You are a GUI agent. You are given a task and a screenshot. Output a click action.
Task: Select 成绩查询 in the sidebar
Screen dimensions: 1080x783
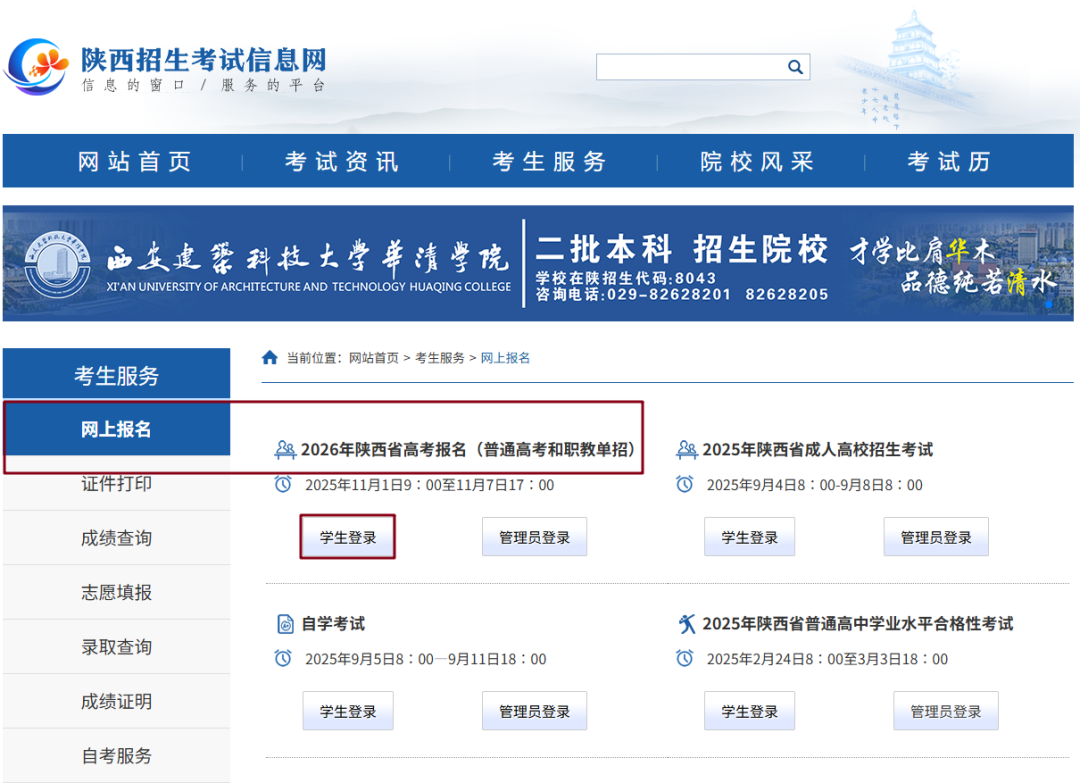coord(116,538)
